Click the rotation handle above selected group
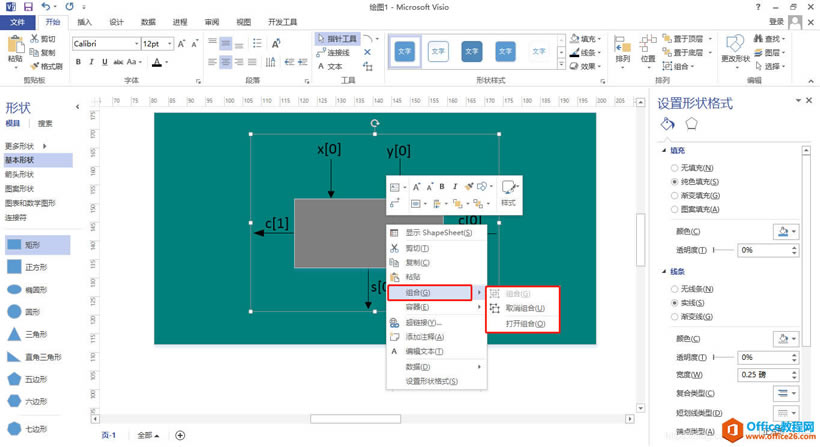Image resolution: width=820 pixels, height=447 pixels. tap(374, 123)
